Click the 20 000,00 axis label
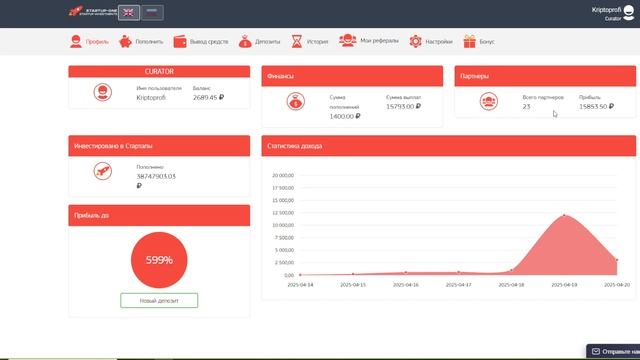This screenshot has width=640, height=360. pos(283,176)
